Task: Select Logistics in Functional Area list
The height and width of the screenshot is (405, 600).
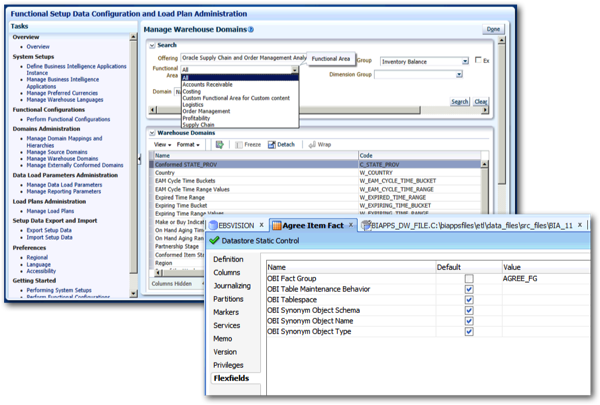Action: click(x=193, y=105)
